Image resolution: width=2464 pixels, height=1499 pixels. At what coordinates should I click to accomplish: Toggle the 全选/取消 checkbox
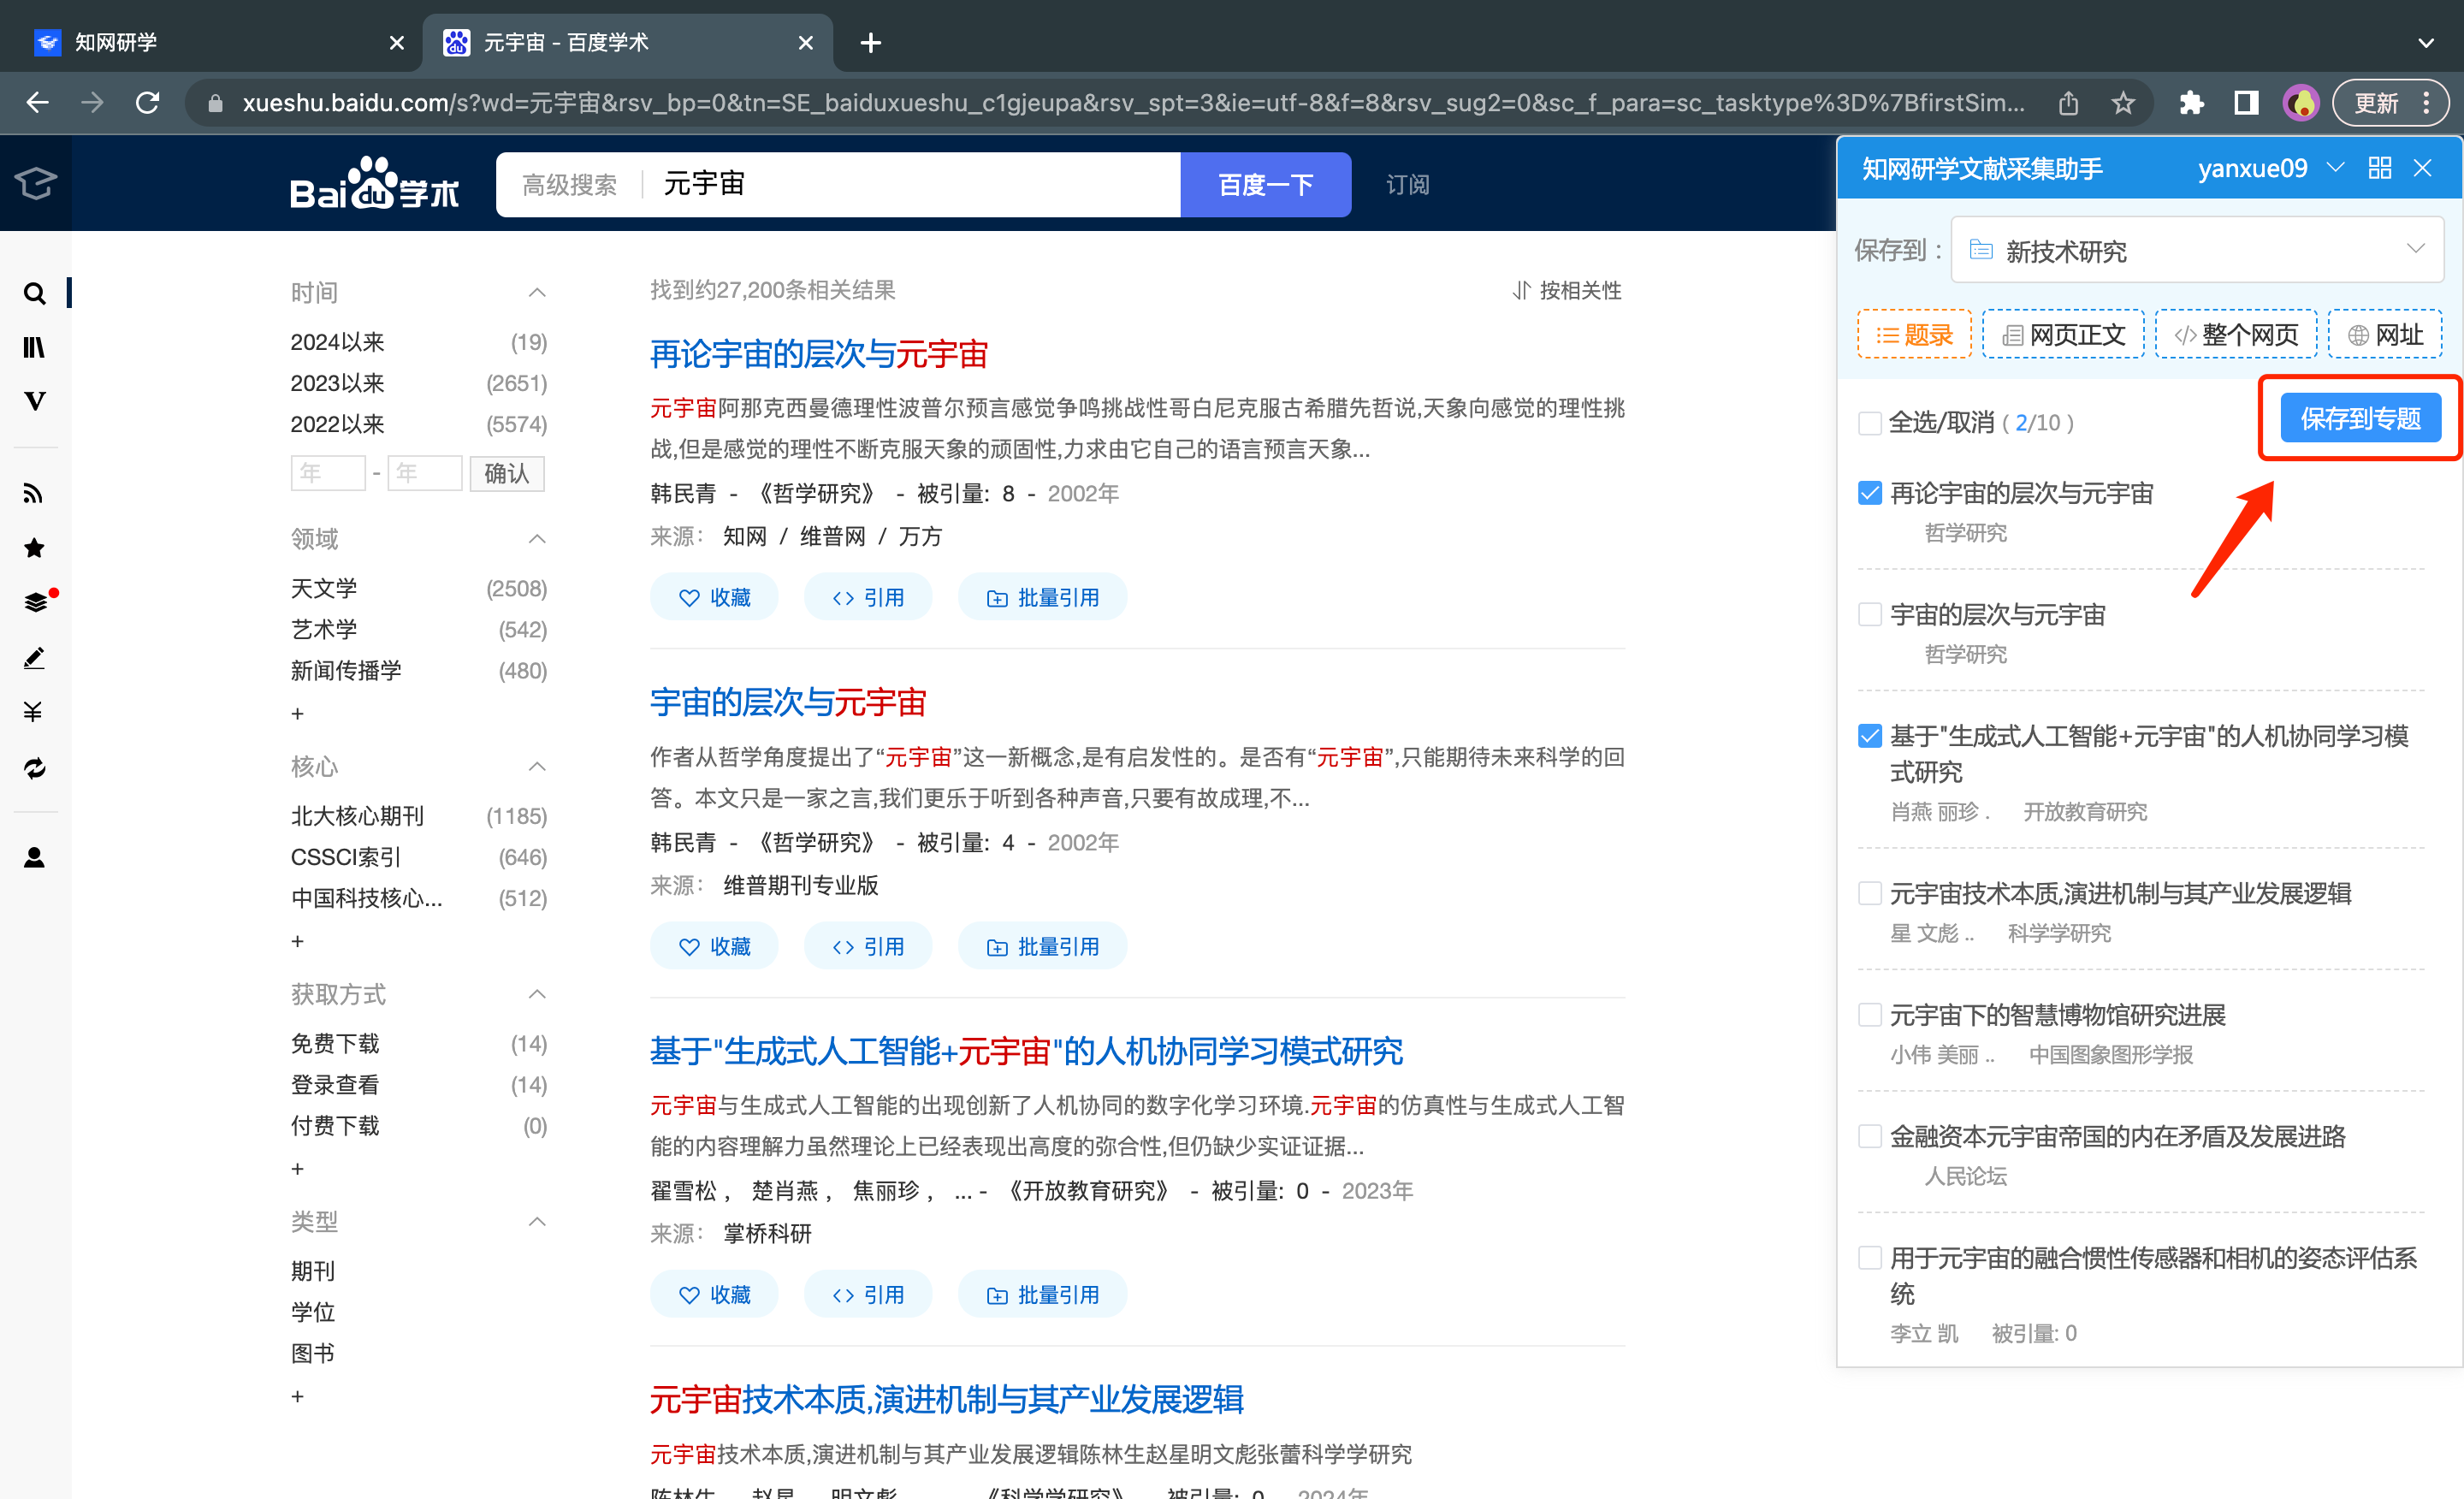tap(1869, 423)
